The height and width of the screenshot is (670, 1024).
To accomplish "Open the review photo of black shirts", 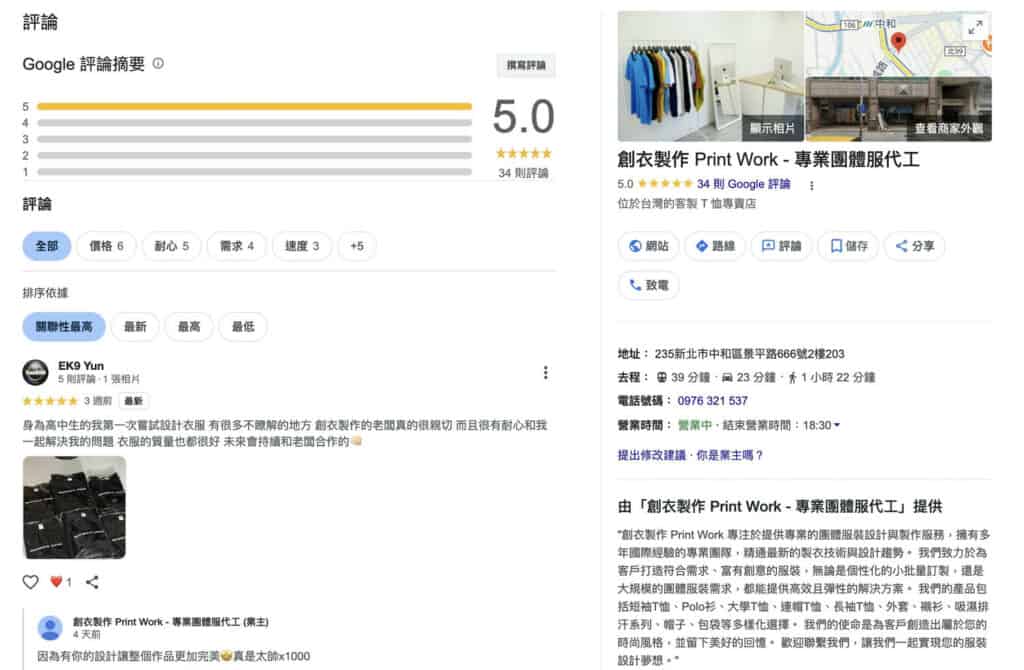I will pyautogui.click(x=74, y=508).
